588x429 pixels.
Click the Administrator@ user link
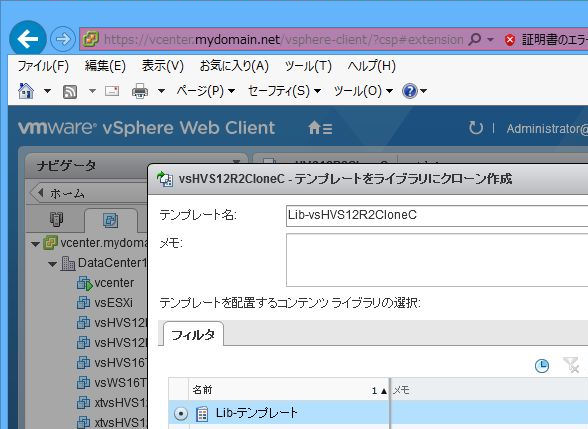click(547, 129)
